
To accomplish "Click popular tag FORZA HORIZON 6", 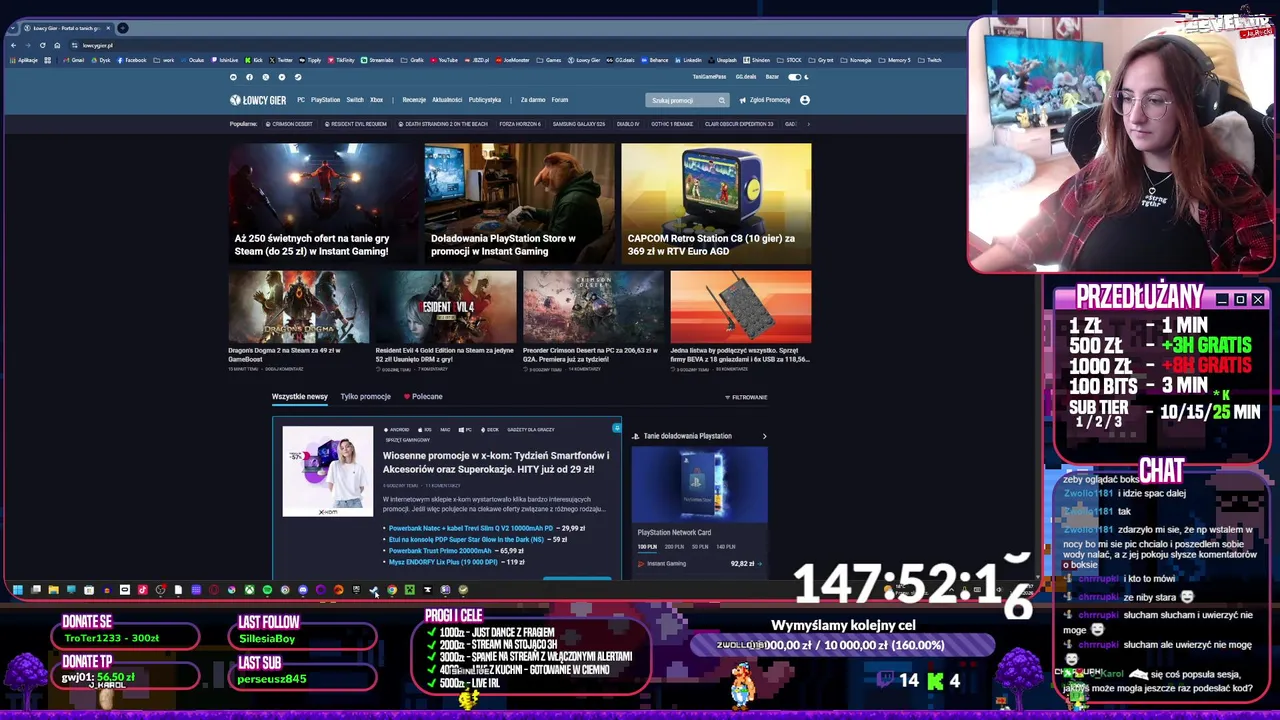I will coord(520,124).
